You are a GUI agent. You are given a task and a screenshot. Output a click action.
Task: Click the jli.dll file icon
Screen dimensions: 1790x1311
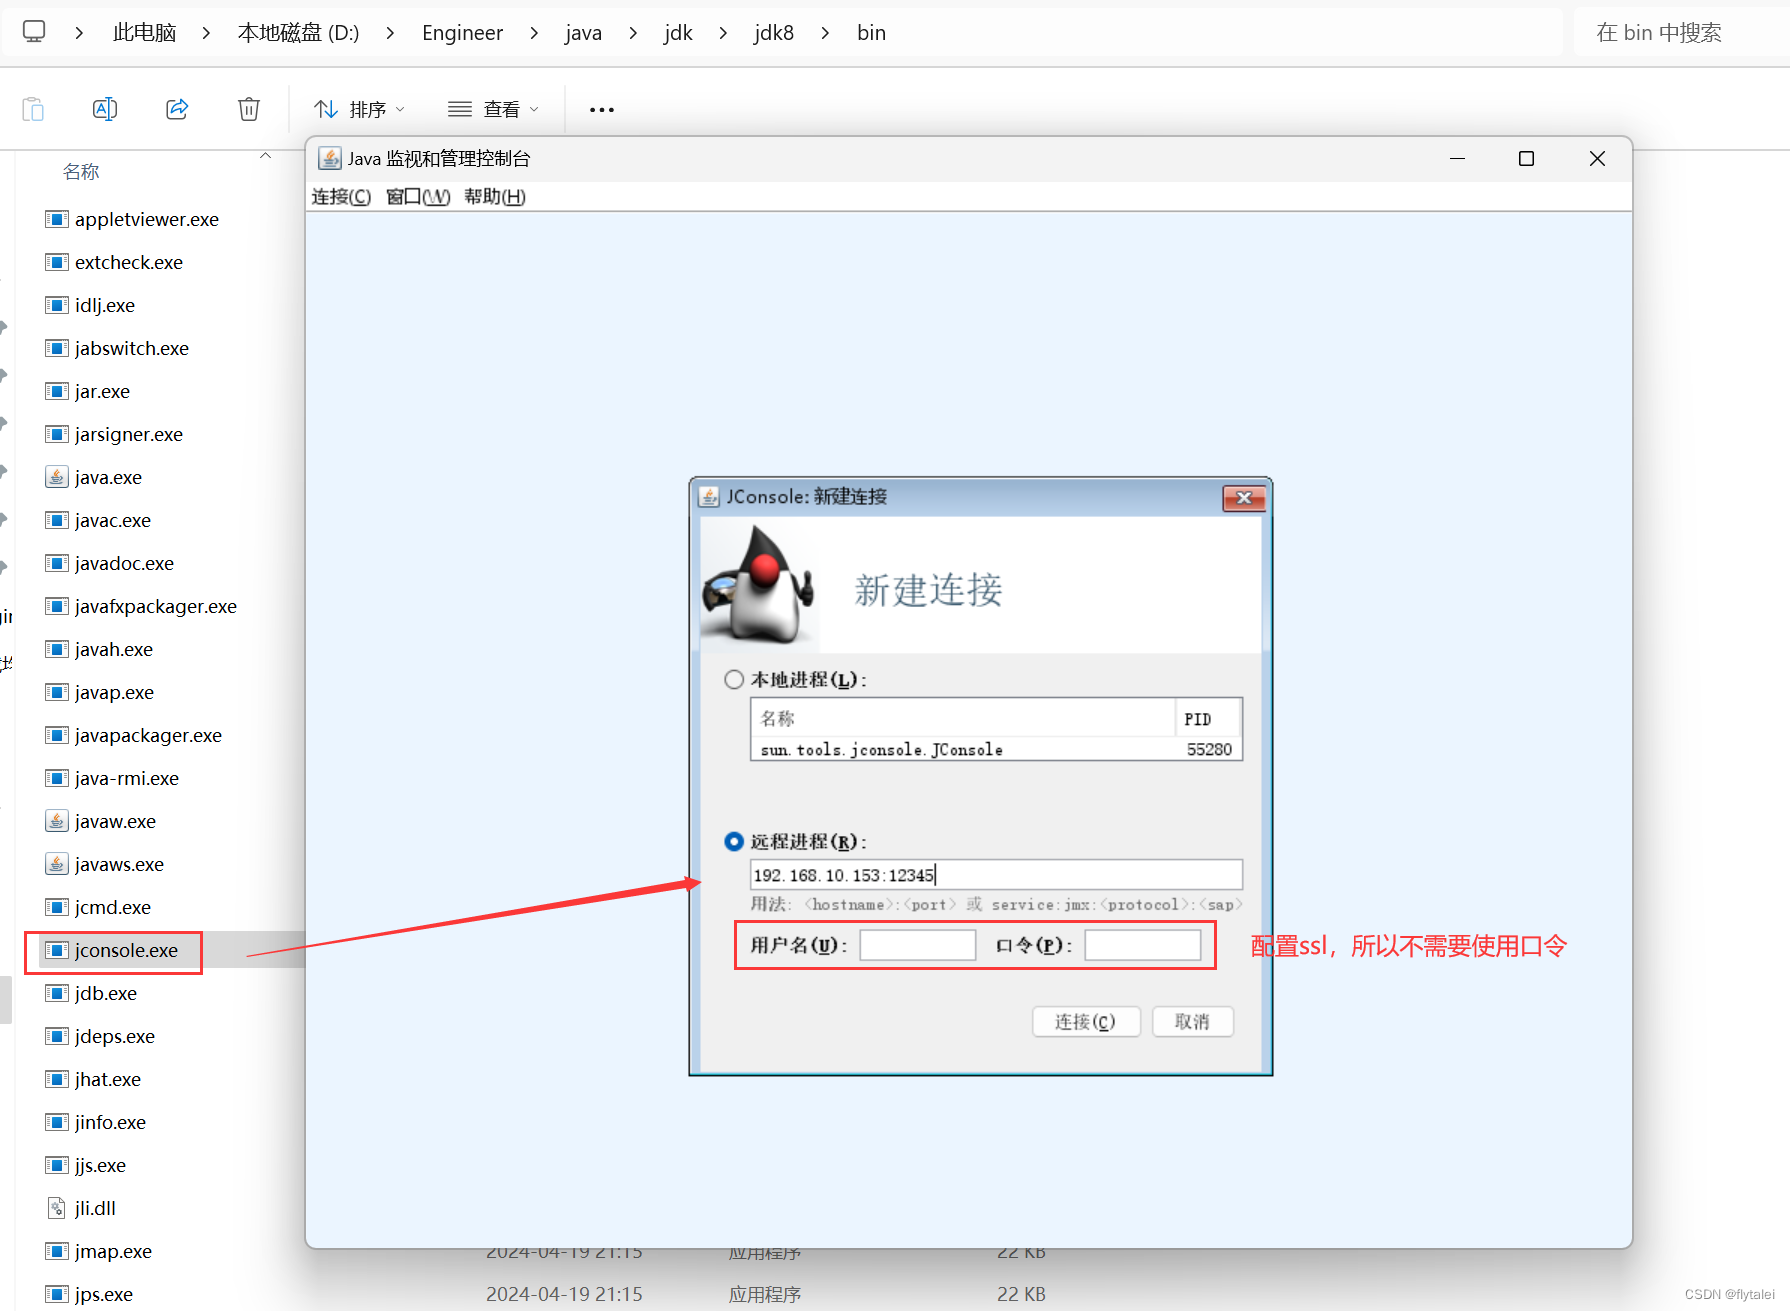[57, 1208]
